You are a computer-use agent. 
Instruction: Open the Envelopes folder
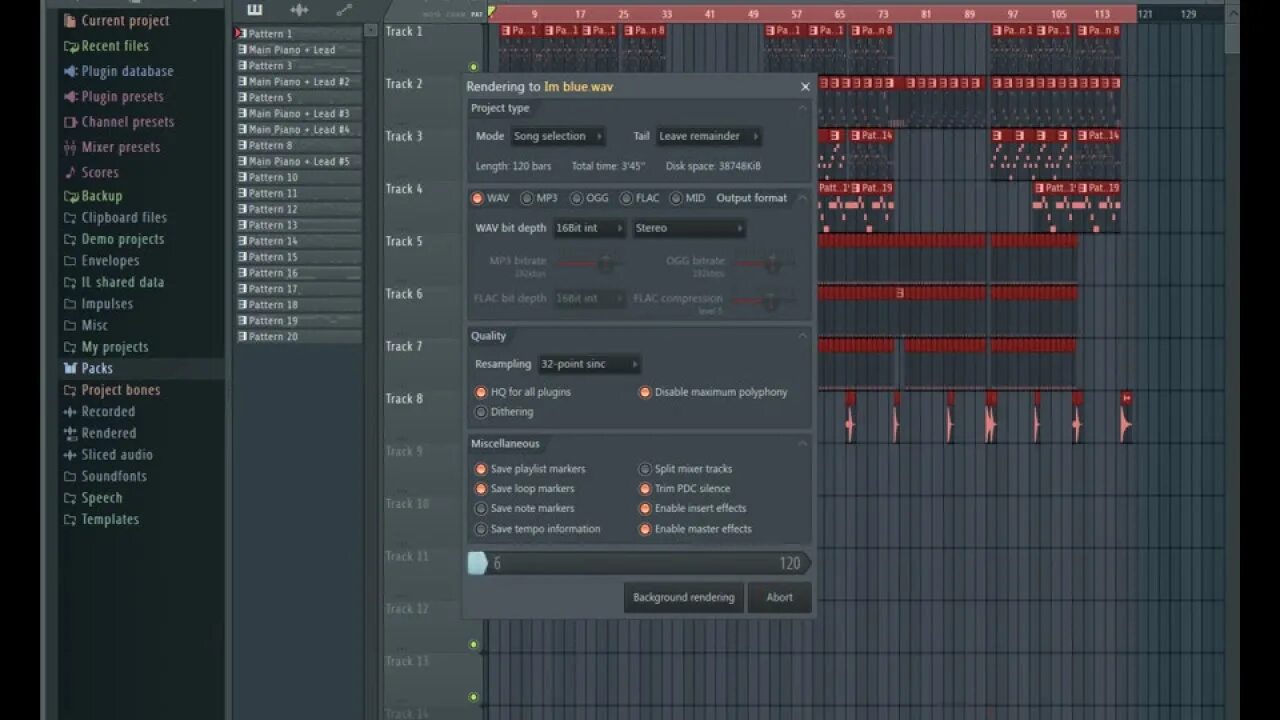pyautogui.click(x=101, y=260)
